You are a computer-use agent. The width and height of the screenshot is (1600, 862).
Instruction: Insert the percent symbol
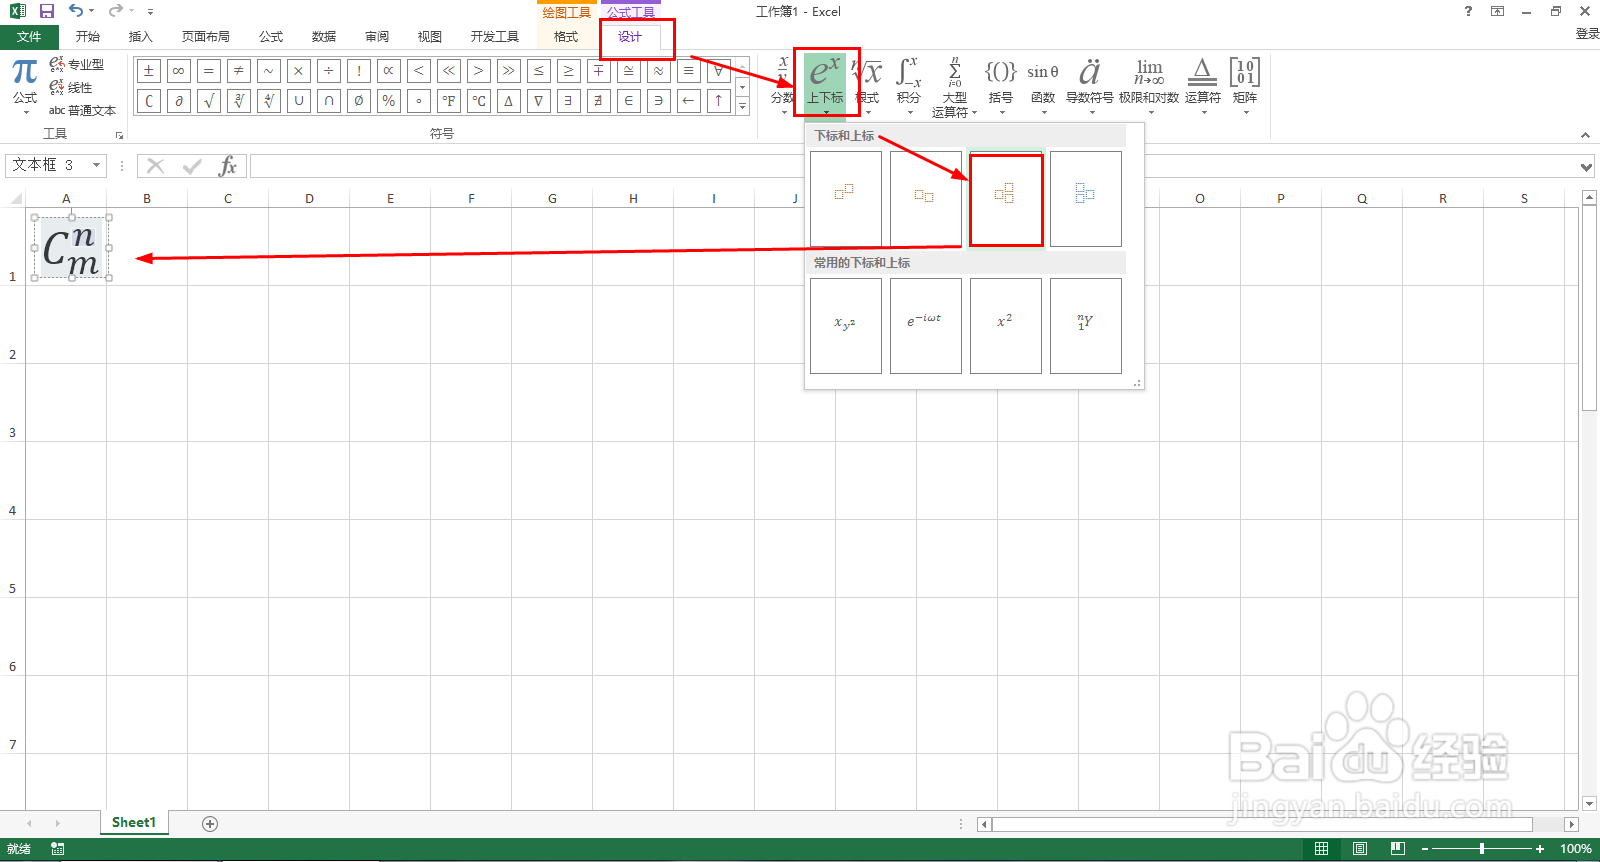point(389,101)
